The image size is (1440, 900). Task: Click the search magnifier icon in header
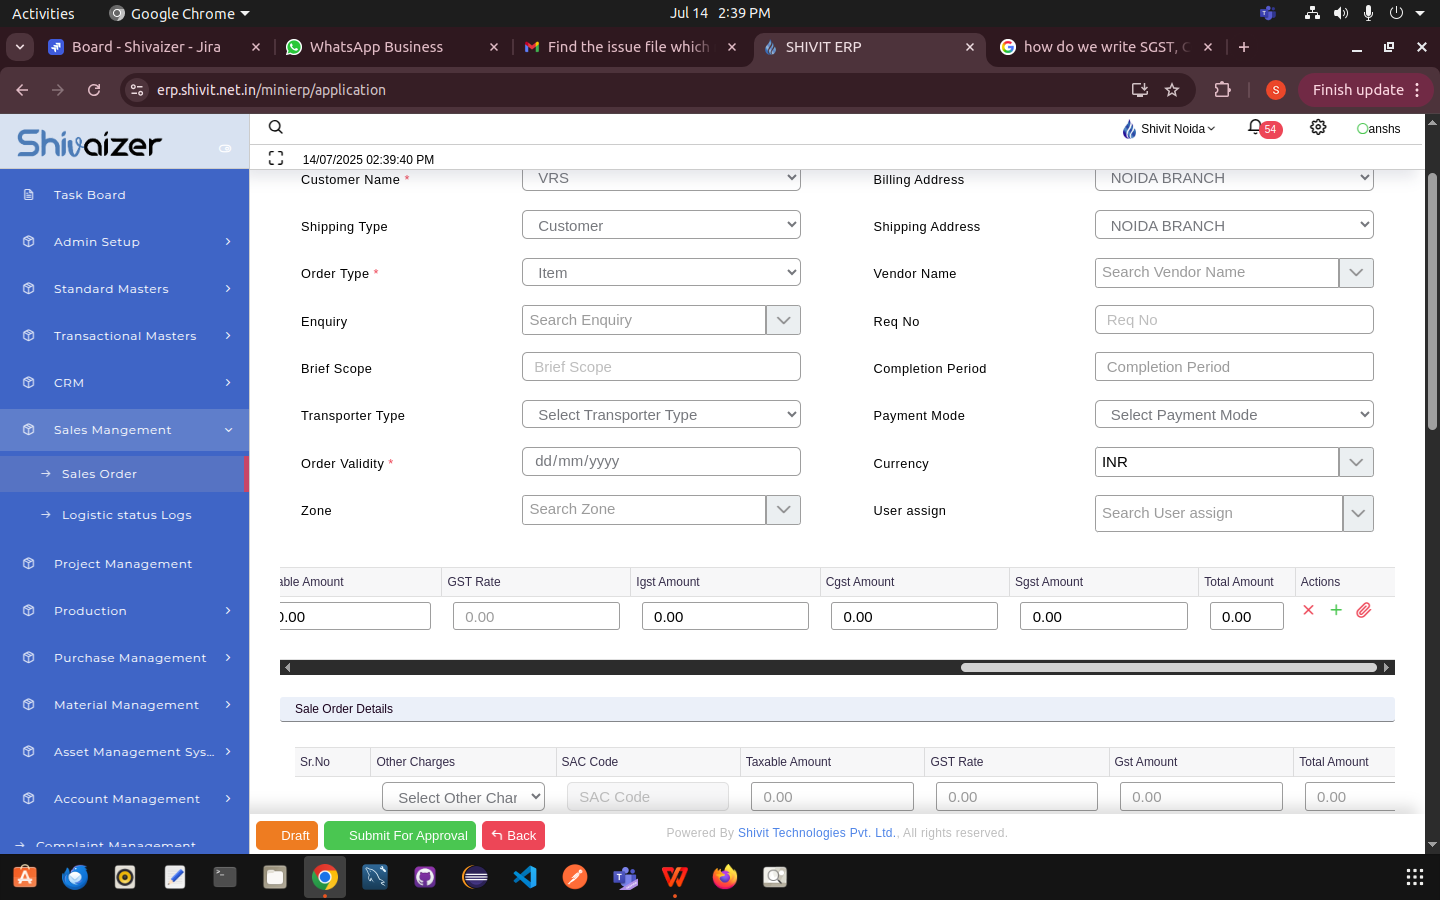coord(276,127)
